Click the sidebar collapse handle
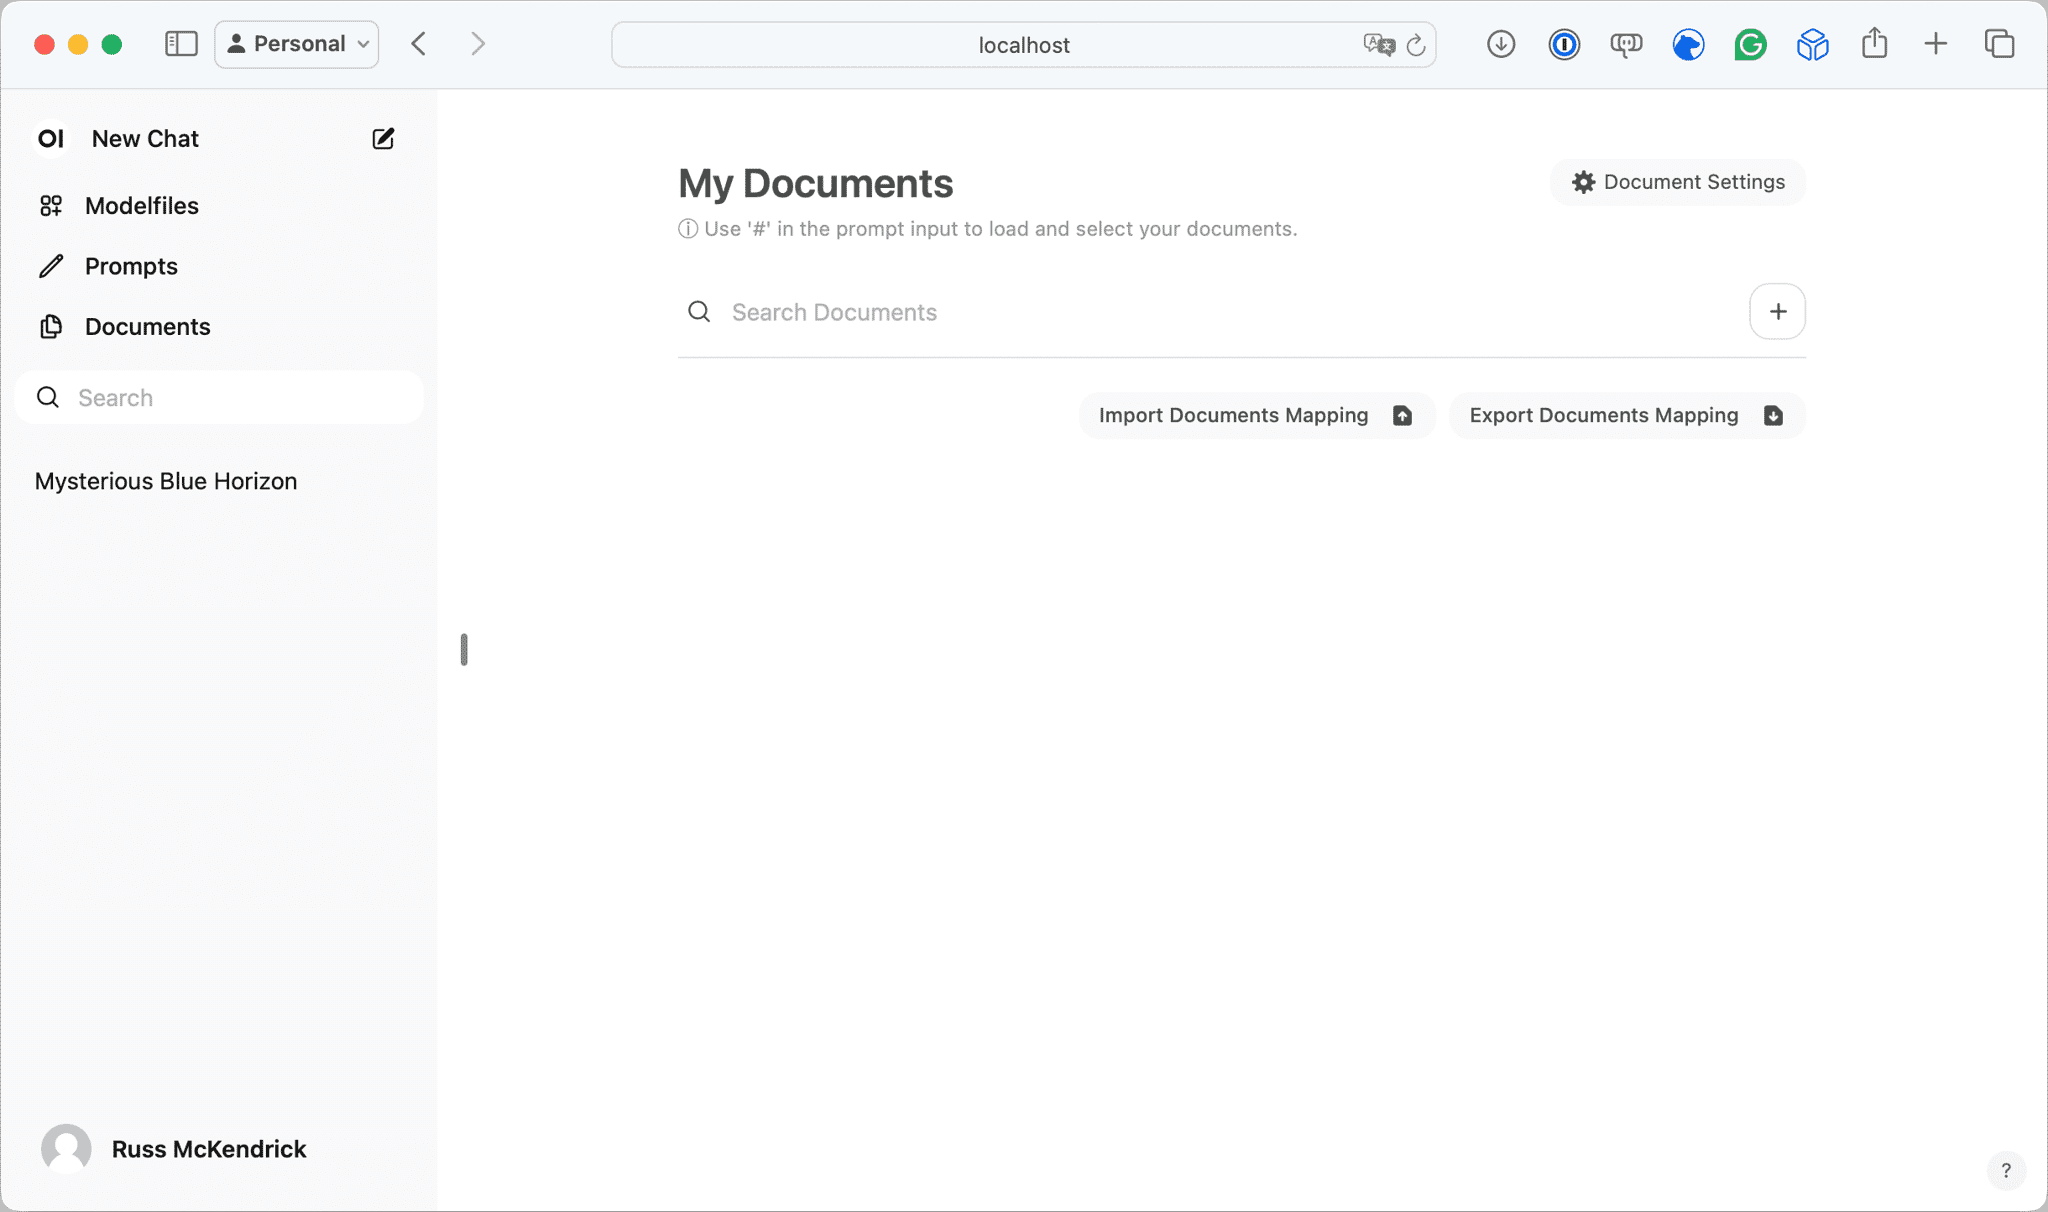2048x1212 pixels. tap(464, 649)
